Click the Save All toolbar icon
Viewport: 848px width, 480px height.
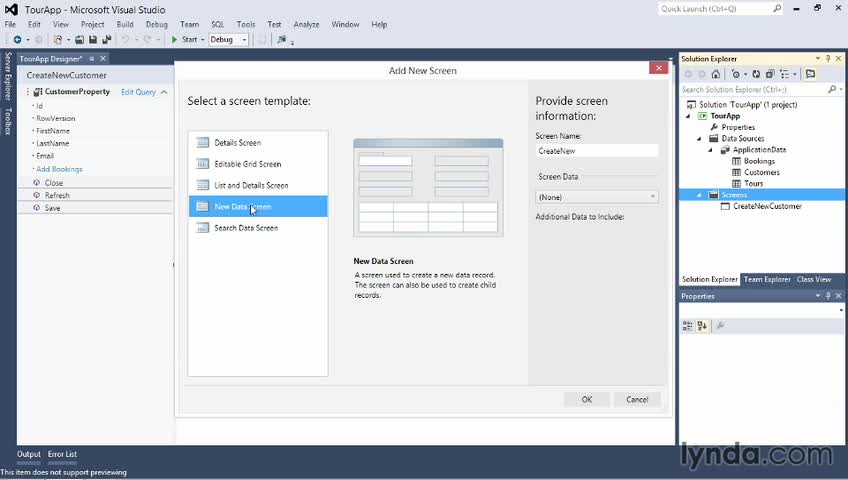tap(107, 39)
